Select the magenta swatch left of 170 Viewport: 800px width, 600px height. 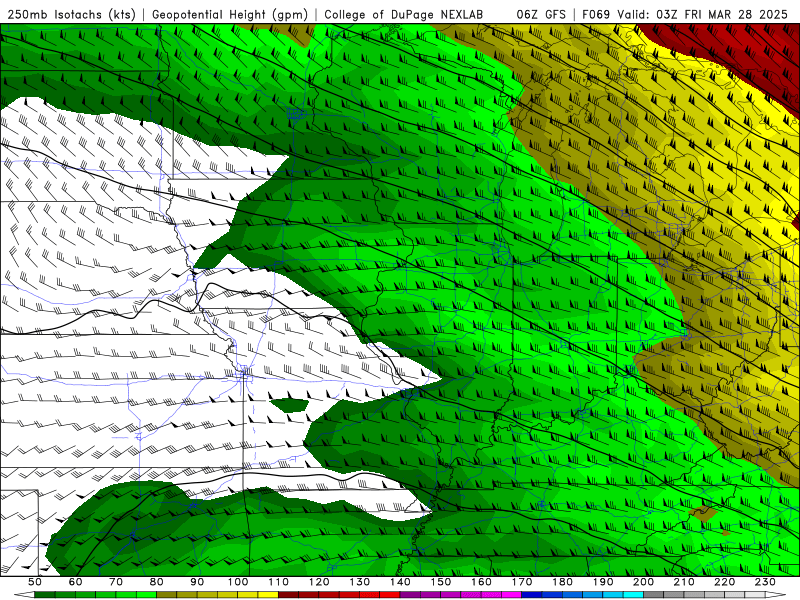pyautogui.click(x=512, y=595)
